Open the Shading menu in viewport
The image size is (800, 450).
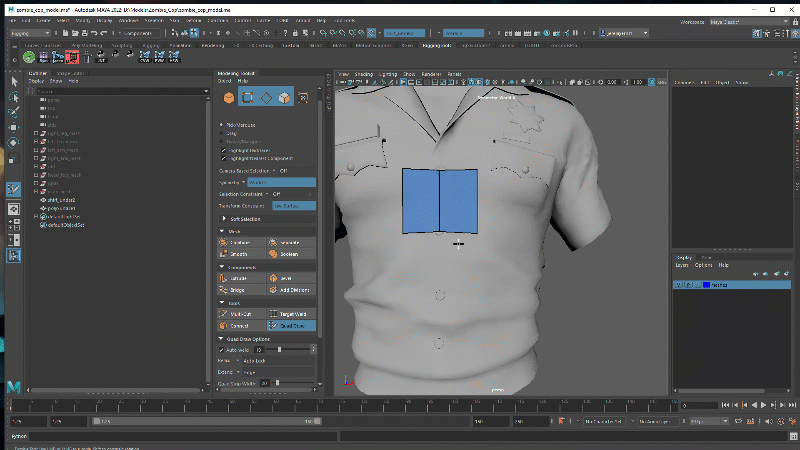pos(364,74)
